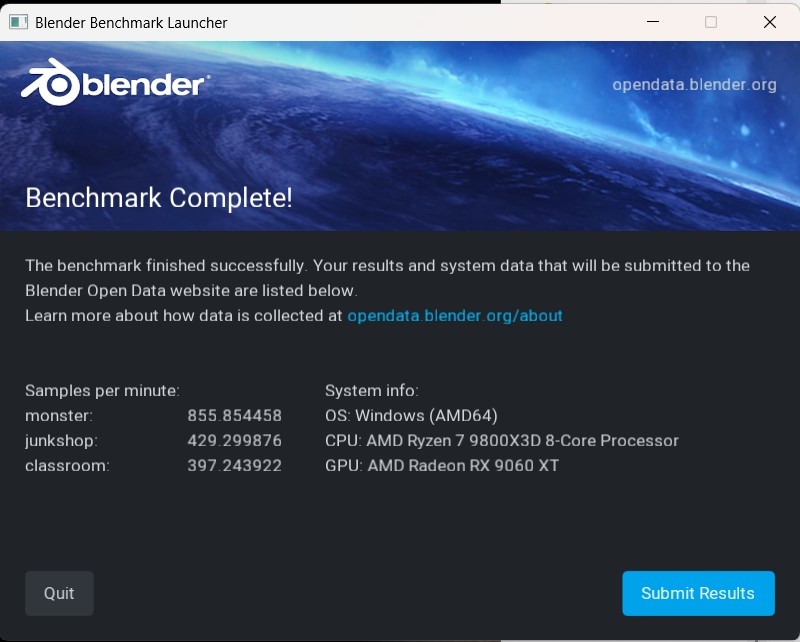Open the opendata.blender.org/about hyperlink
Image resolution: width=800 pixels, height=642 pixels.
[x=455, y=315]
